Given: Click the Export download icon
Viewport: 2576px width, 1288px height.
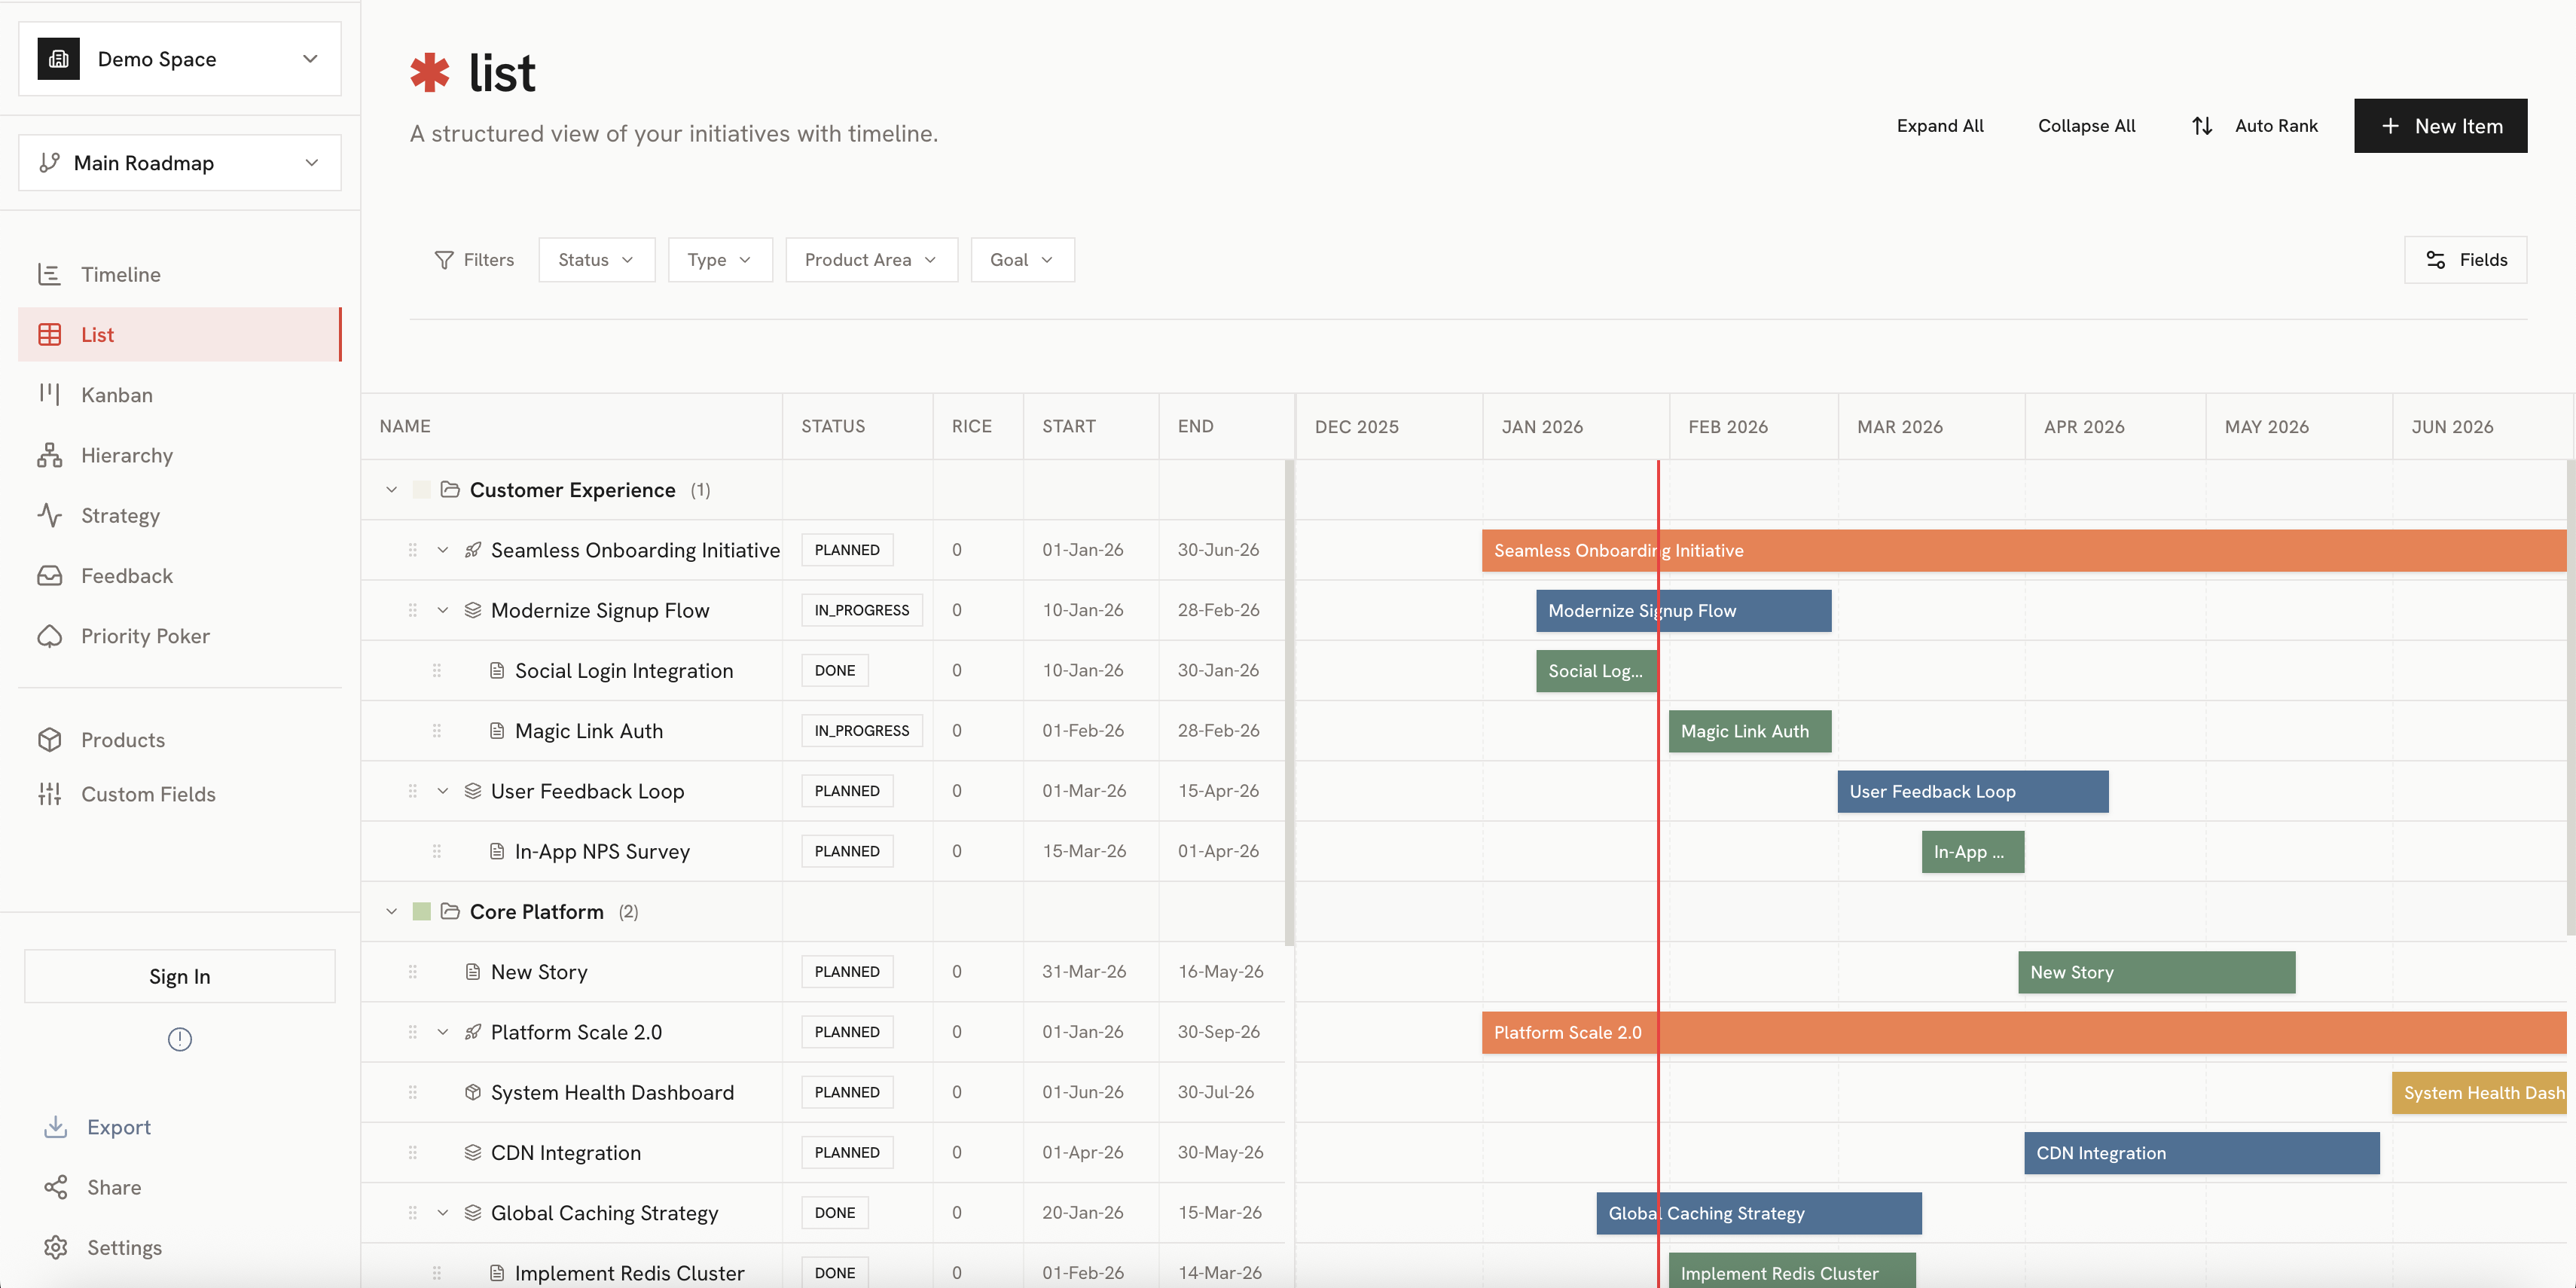Looking at the screenshot, I should (56, 1127).
